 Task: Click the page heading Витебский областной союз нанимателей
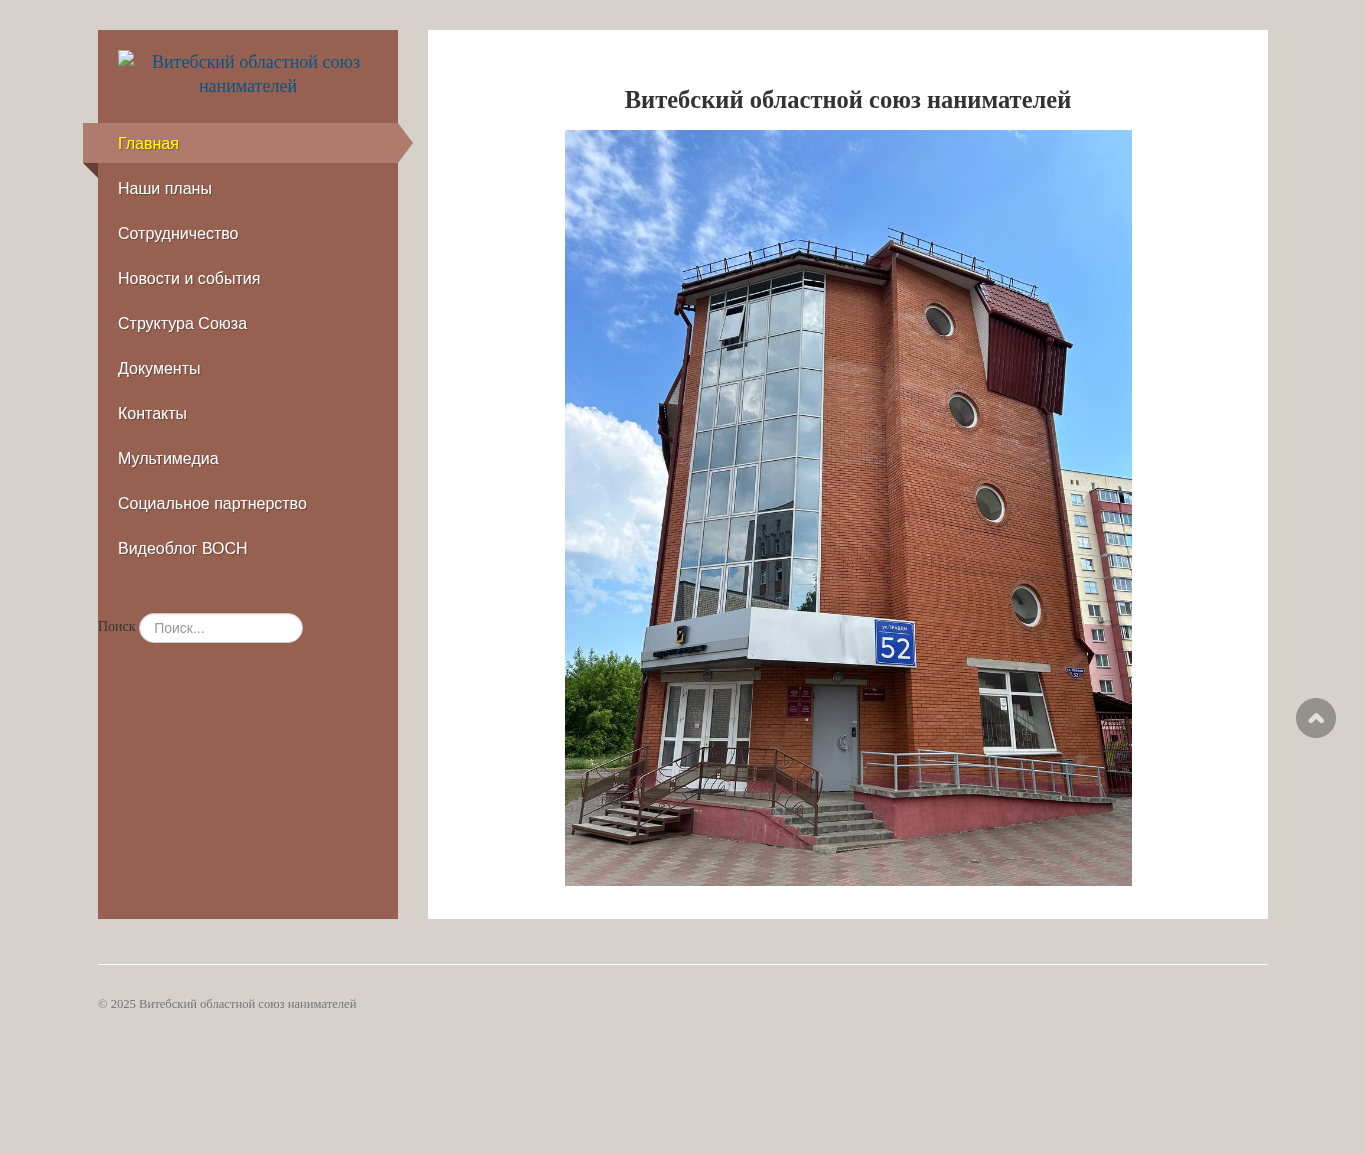click(x=848, y=100)
